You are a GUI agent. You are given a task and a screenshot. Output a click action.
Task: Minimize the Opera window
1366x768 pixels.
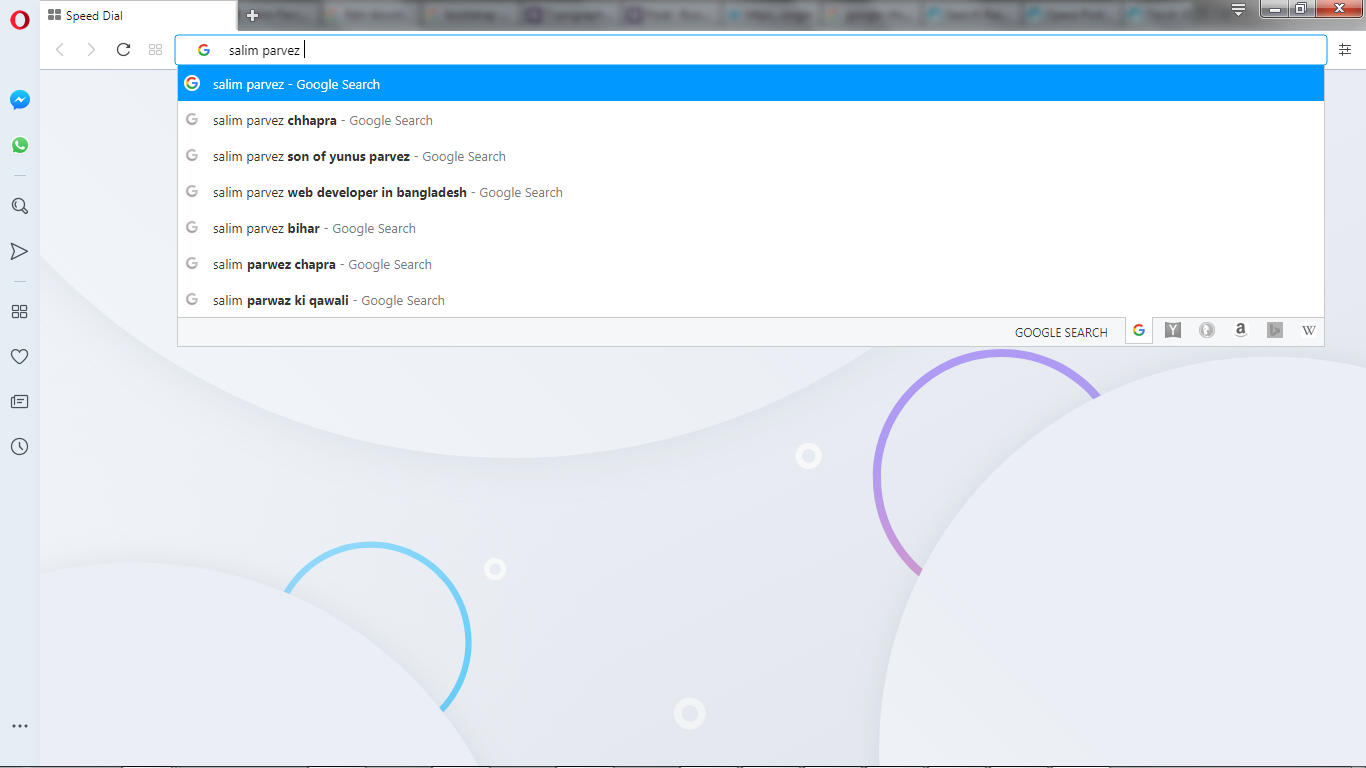tap(1274, 9)
